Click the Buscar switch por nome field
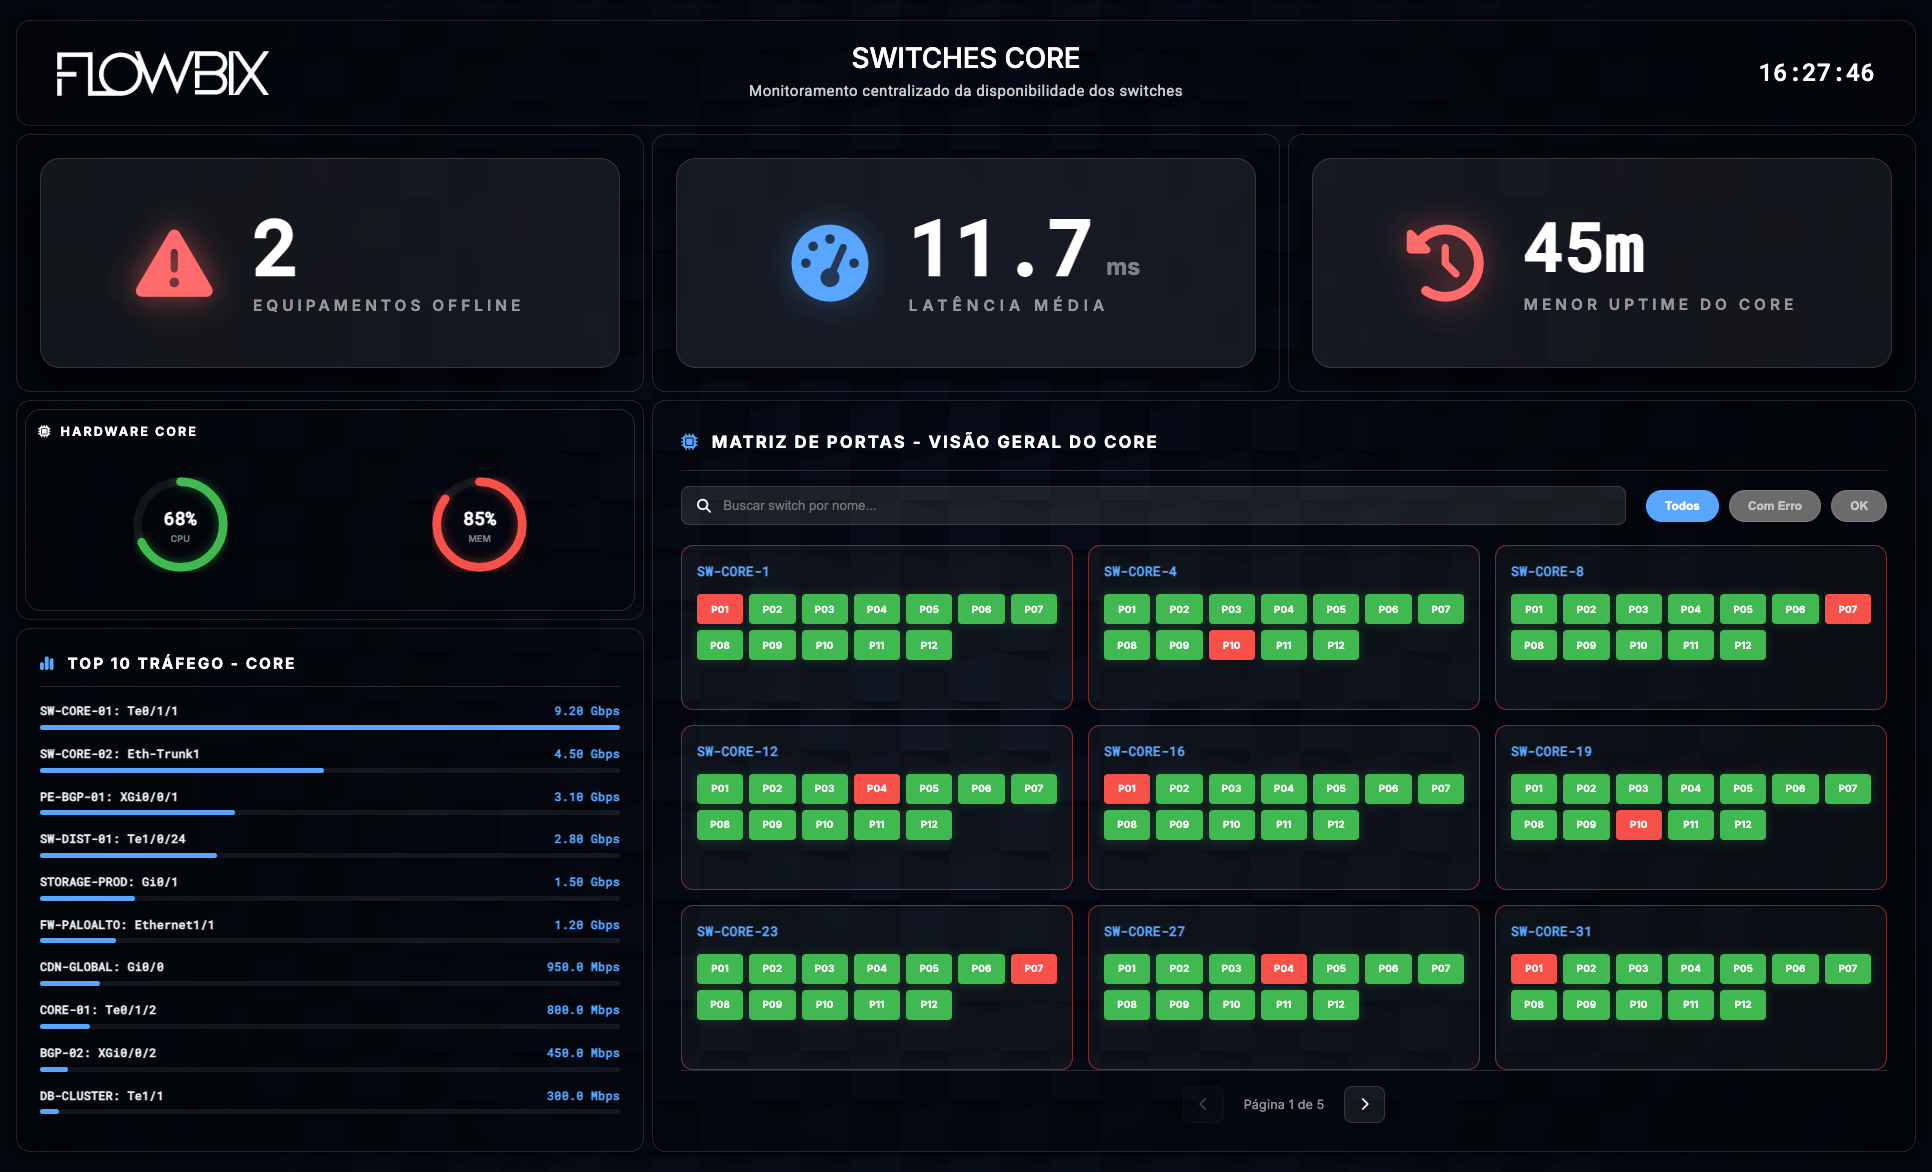 pyautogui.click(x=1153, y=506)
